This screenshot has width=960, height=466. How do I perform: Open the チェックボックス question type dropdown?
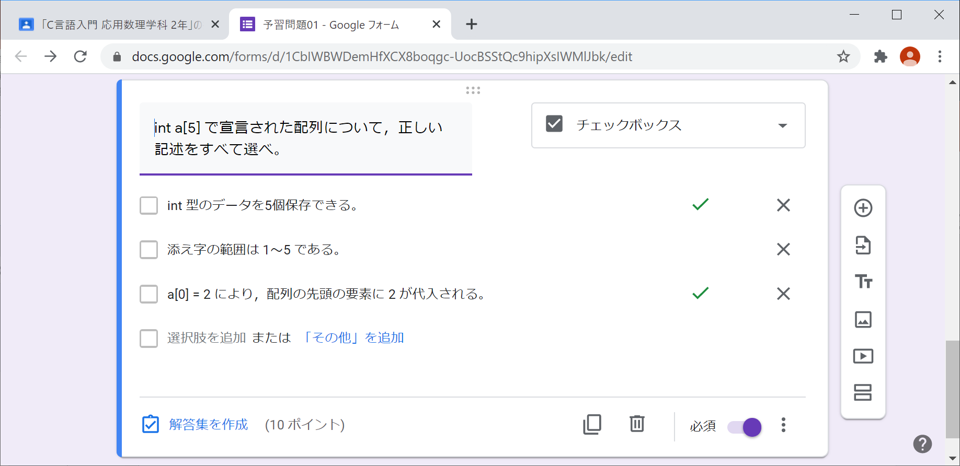tap(668, 125)
